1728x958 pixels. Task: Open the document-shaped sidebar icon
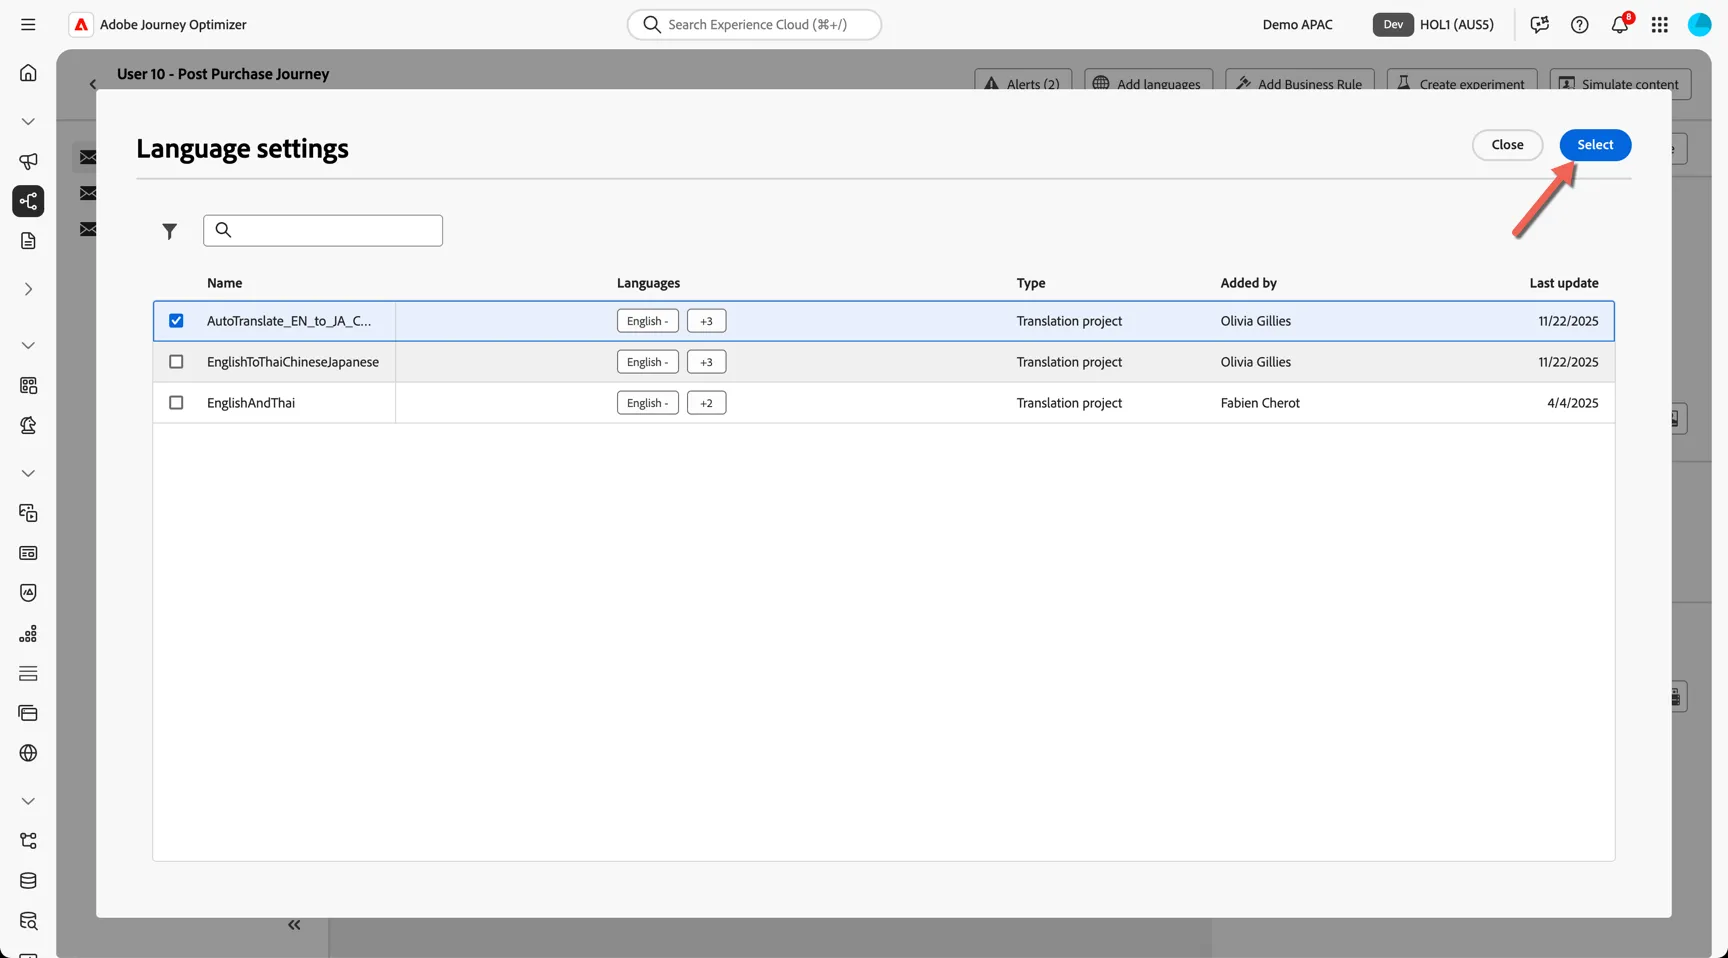coord(28,241)
